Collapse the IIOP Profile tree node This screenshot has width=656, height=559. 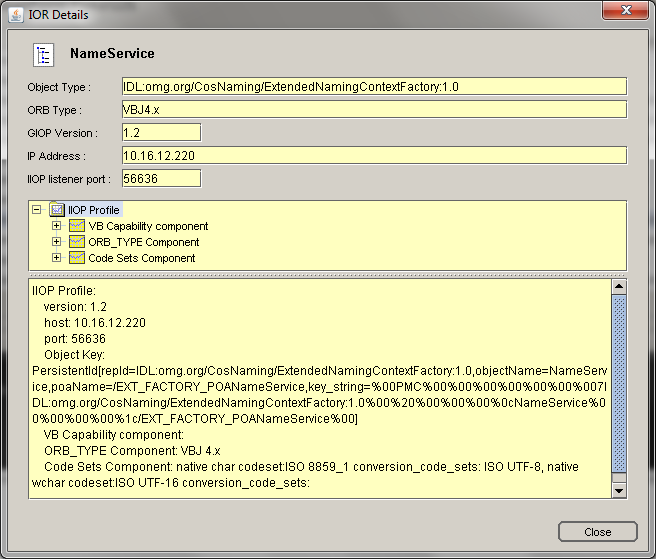click(37, 209)
